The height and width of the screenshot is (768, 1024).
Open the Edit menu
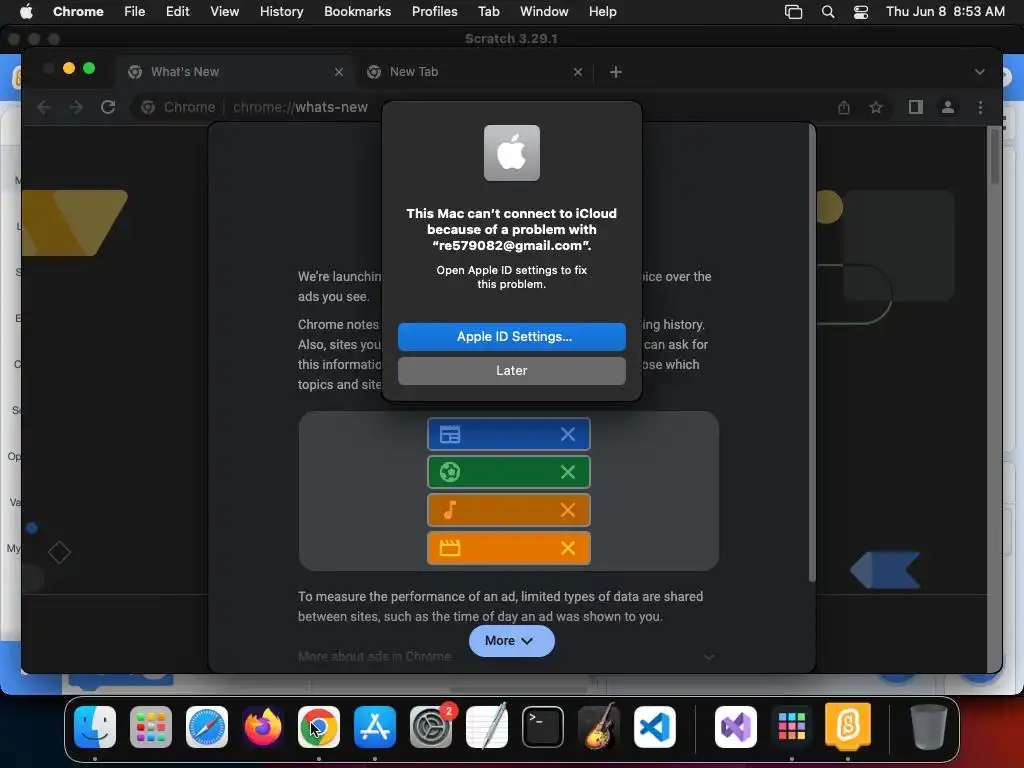click(178, 12)
